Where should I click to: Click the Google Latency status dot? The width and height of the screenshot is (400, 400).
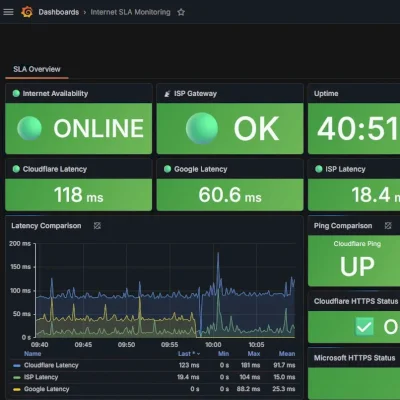tap(167, 169)
